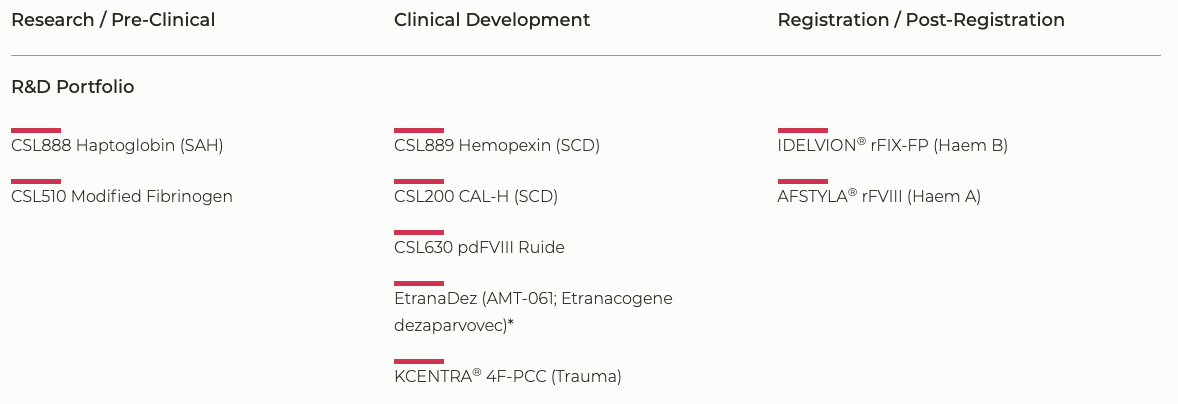Click the red bar above EtranaDez
This screenshot has width=1178, height=404.
tap(419, 283)
